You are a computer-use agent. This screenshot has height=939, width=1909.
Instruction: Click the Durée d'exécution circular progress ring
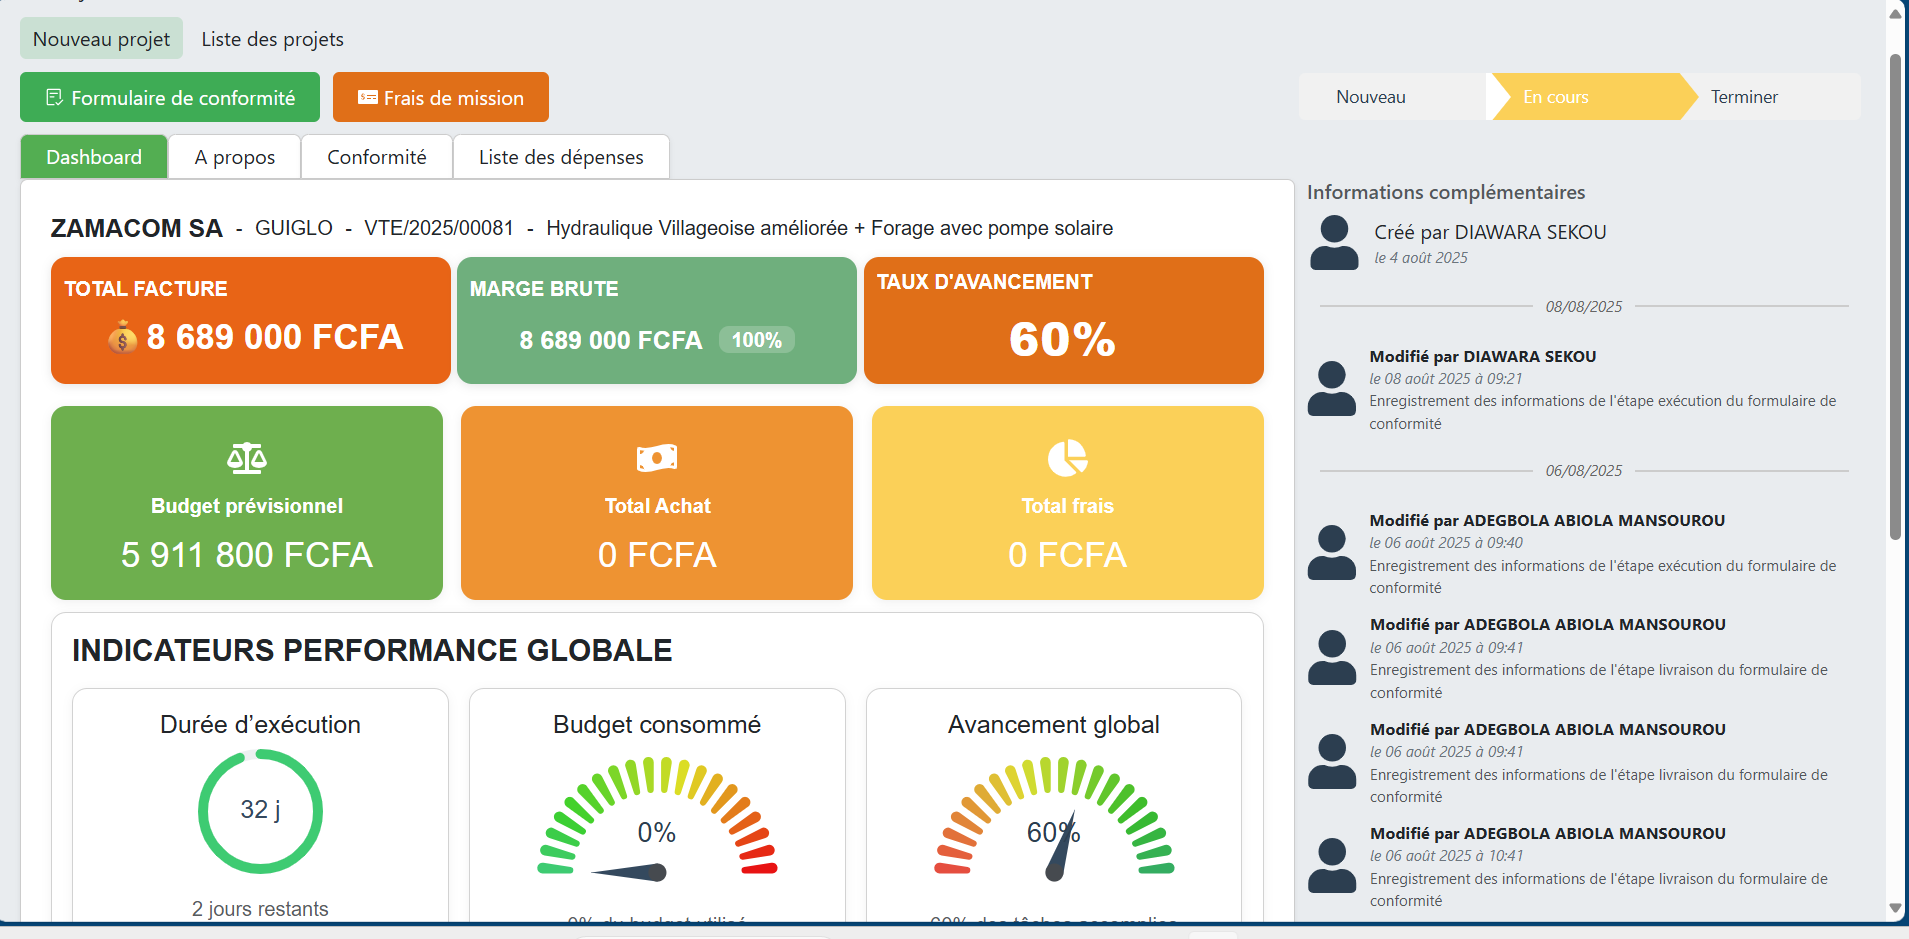(260, 811)
